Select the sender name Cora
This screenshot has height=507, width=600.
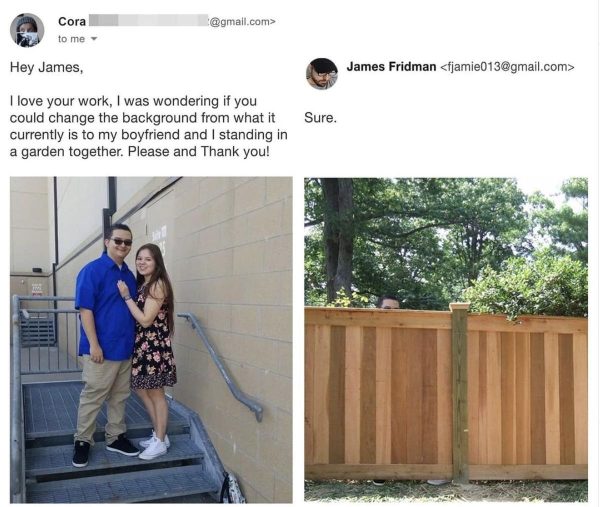72,21
